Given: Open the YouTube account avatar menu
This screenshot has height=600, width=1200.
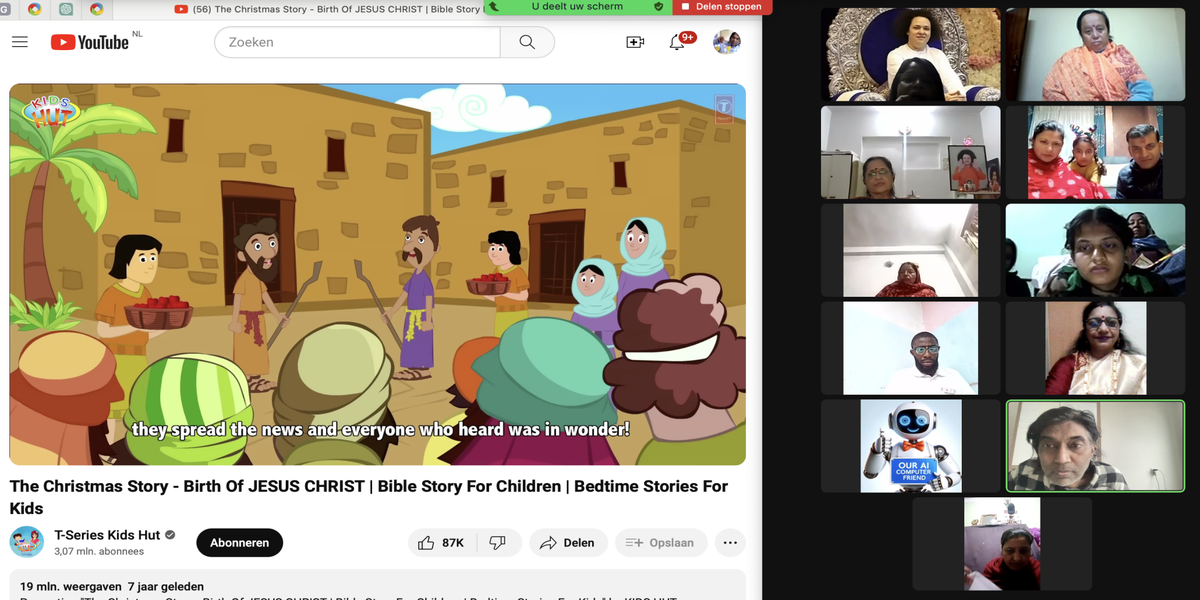Looking at the screenshot, I should [726, 42].
